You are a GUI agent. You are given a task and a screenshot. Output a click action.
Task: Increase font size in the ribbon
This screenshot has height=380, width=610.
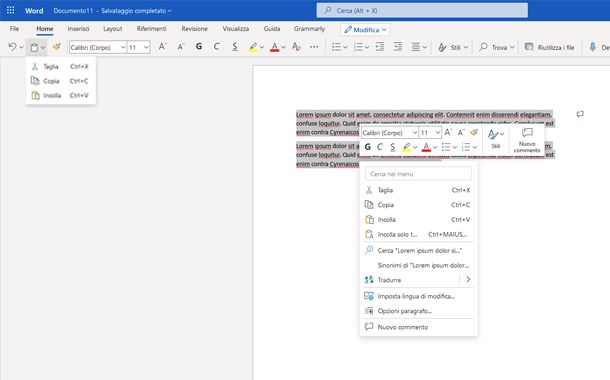pos(162,47)
